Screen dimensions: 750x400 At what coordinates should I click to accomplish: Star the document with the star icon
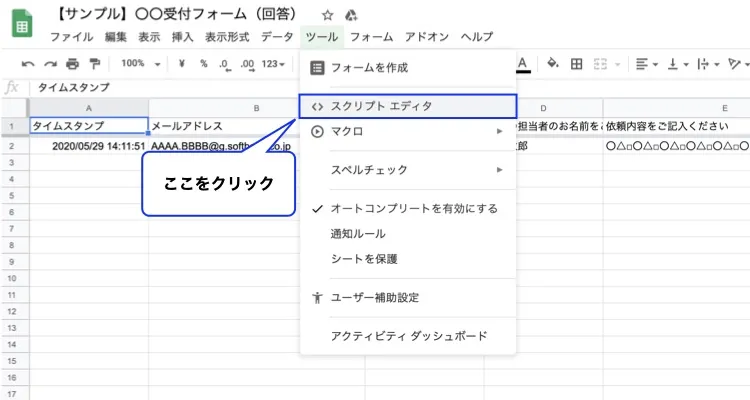327,15
